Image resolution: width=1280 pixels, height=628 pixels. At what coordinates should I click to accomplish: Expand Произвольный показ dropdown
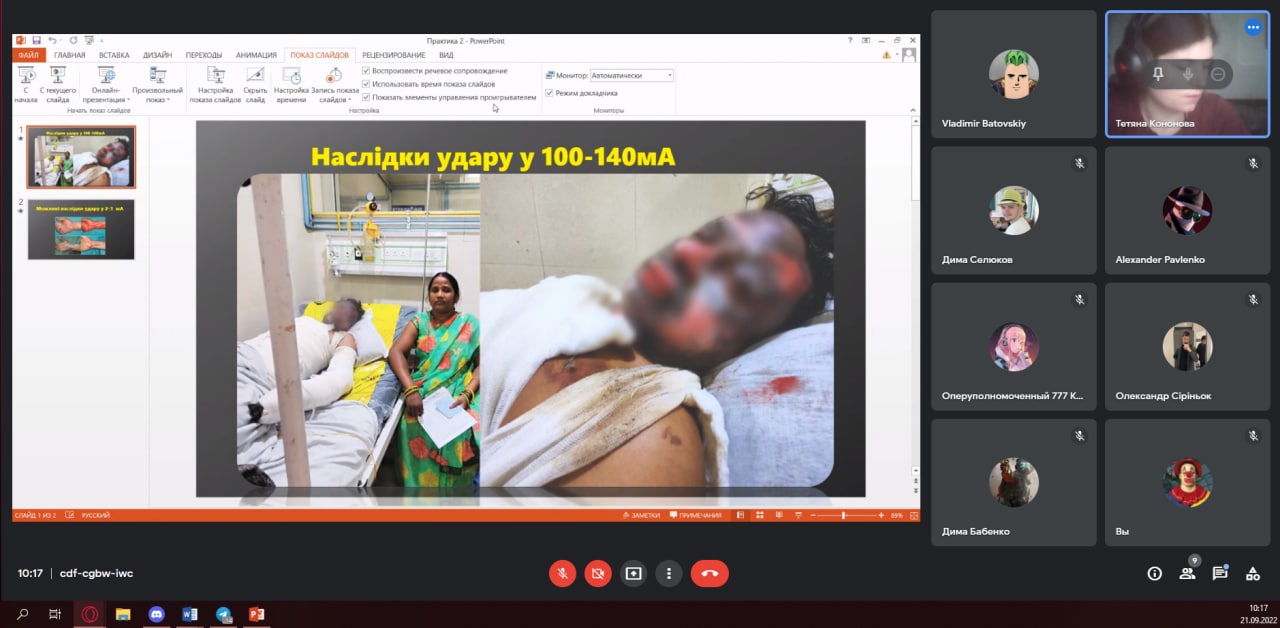(x=158, y=85)
